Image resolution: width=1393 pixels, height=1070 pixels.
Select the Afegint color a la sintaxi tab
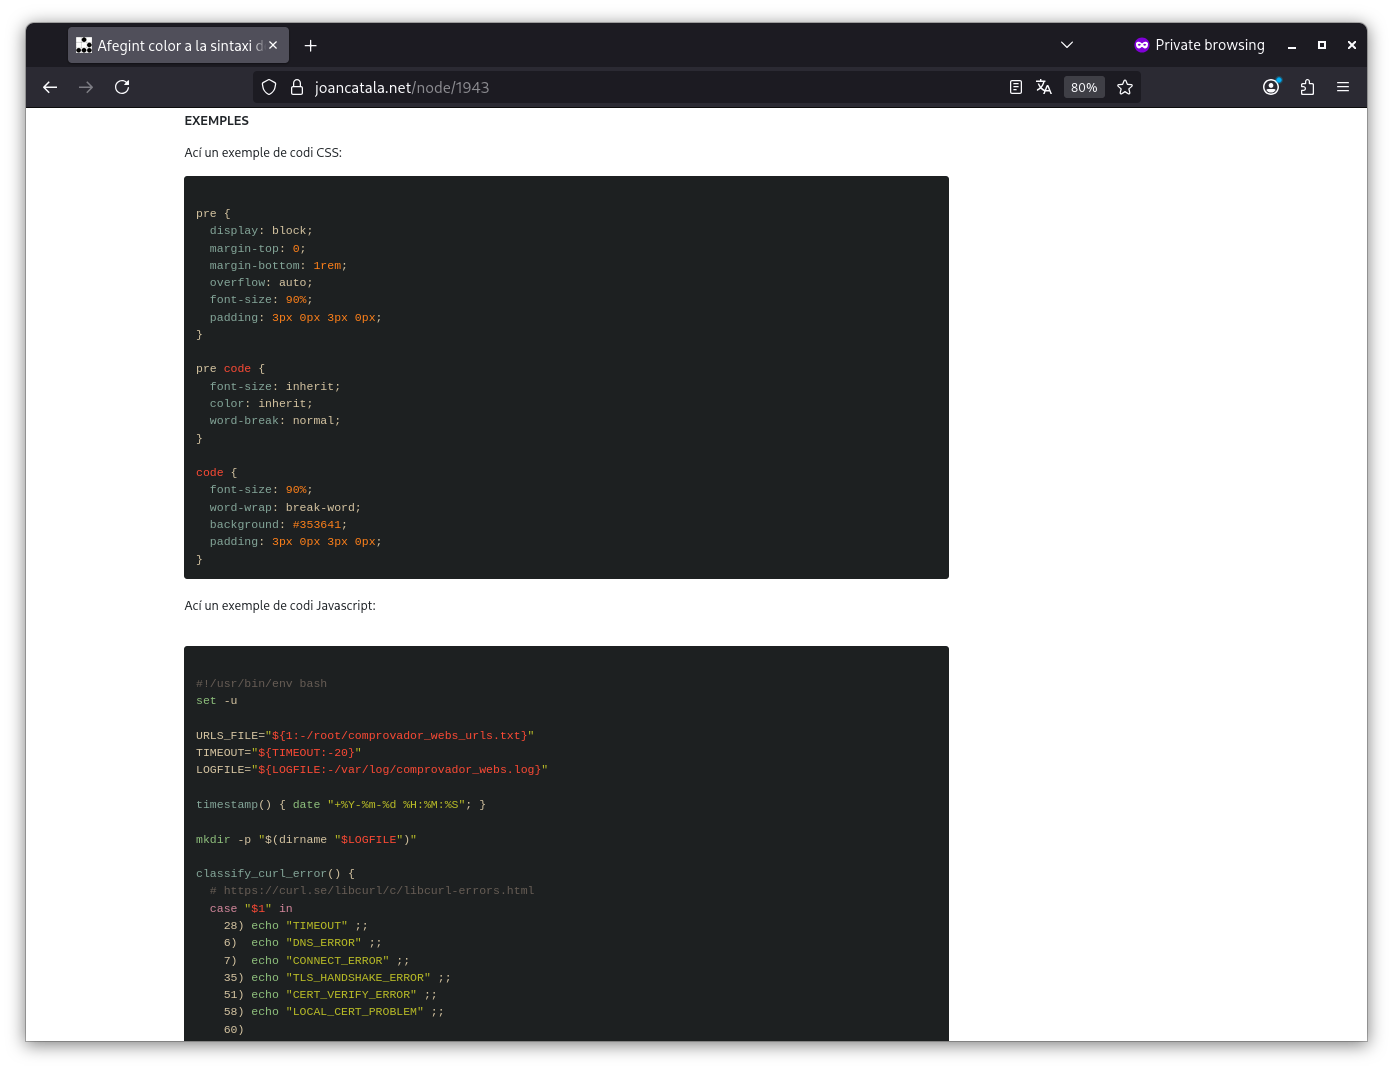point(170,46)
